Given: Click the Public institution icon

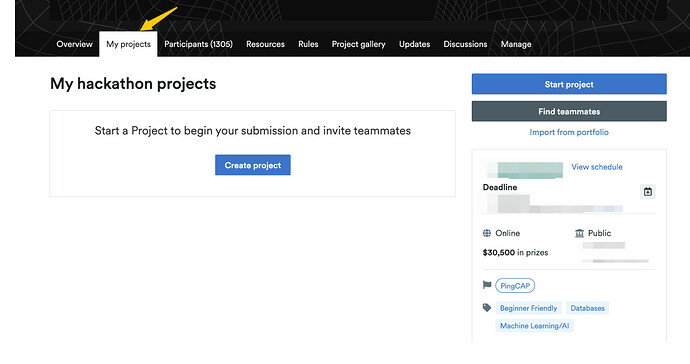Looking at the screenshot, I should coord(579,233).
